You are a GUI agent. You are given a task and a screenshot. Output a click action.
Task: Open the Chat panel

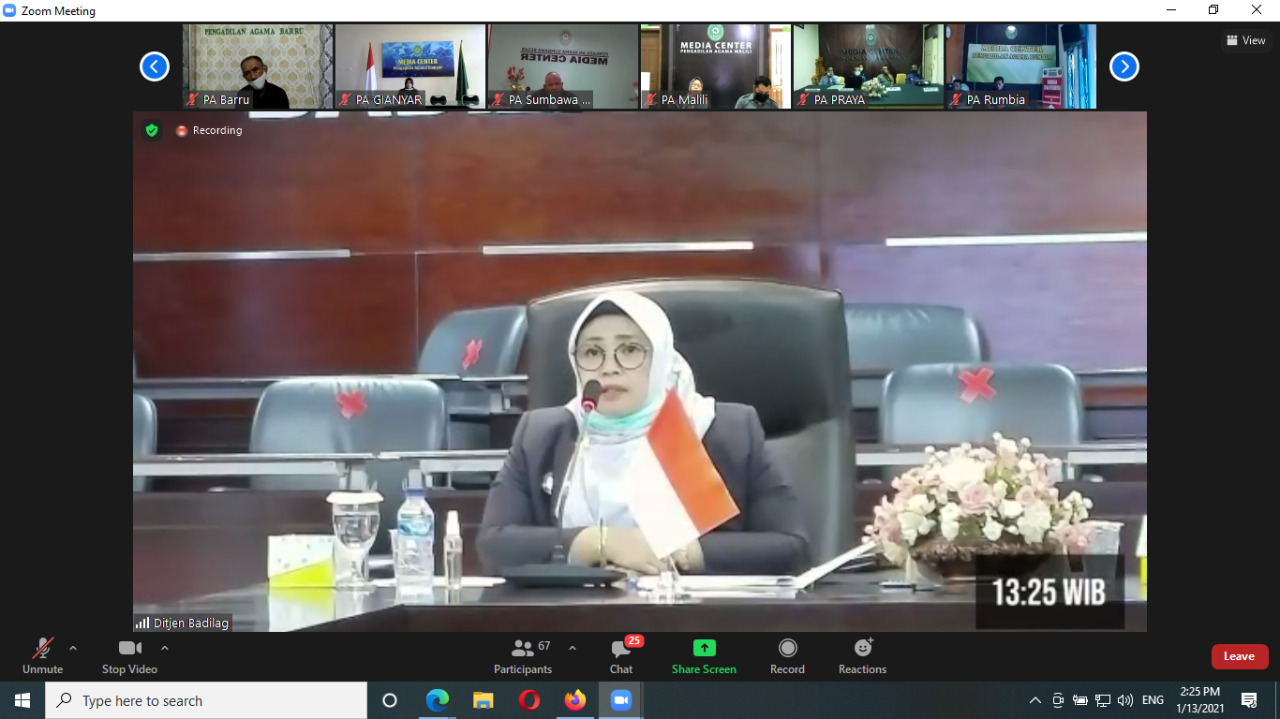[x=621, y=656]
